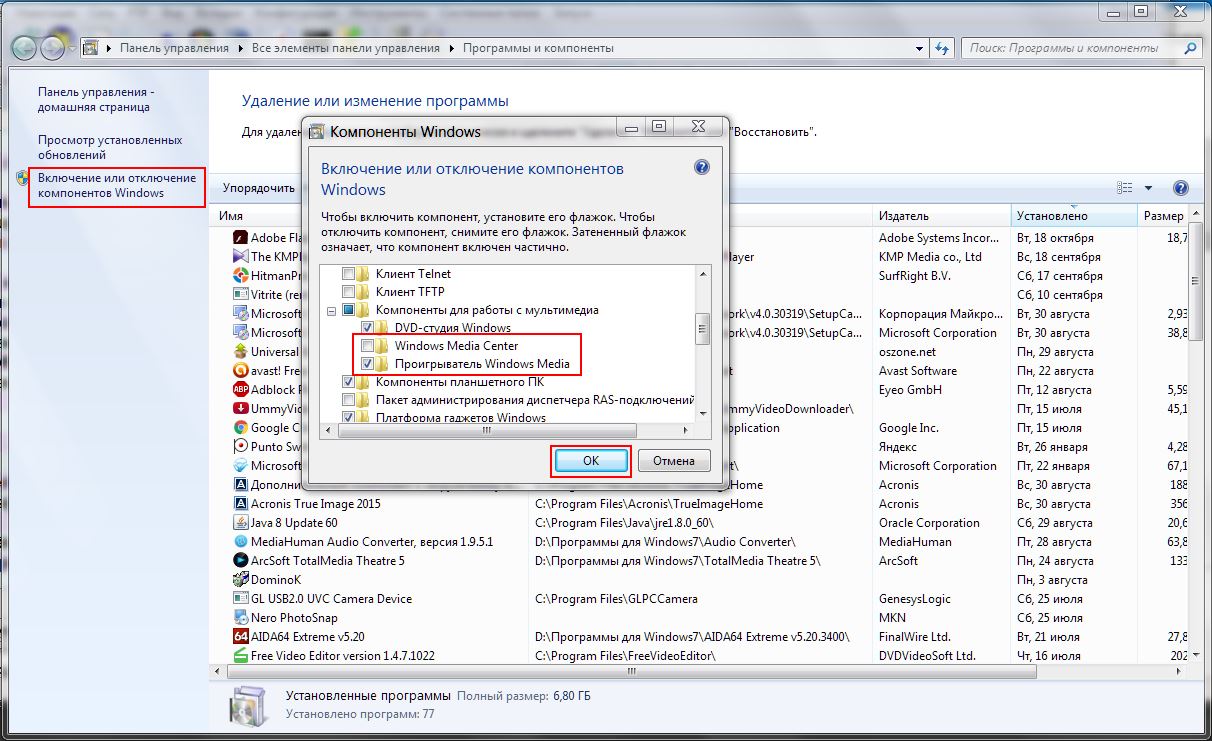Go back with the Explorer back arrow
The width and height of the screenshot is (1212, 741).
pos(24,47)
